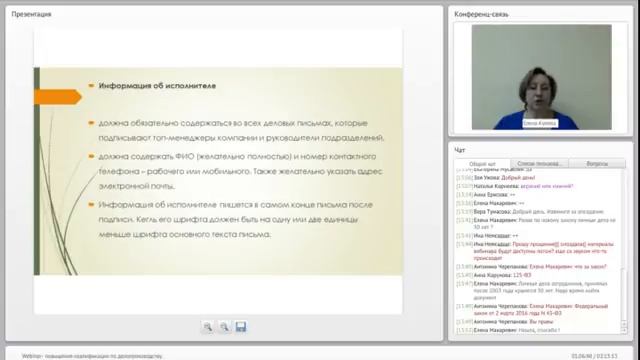
Task: Click message 'Анна Жарунова: 125-ФЗ'
Action: 494,275
